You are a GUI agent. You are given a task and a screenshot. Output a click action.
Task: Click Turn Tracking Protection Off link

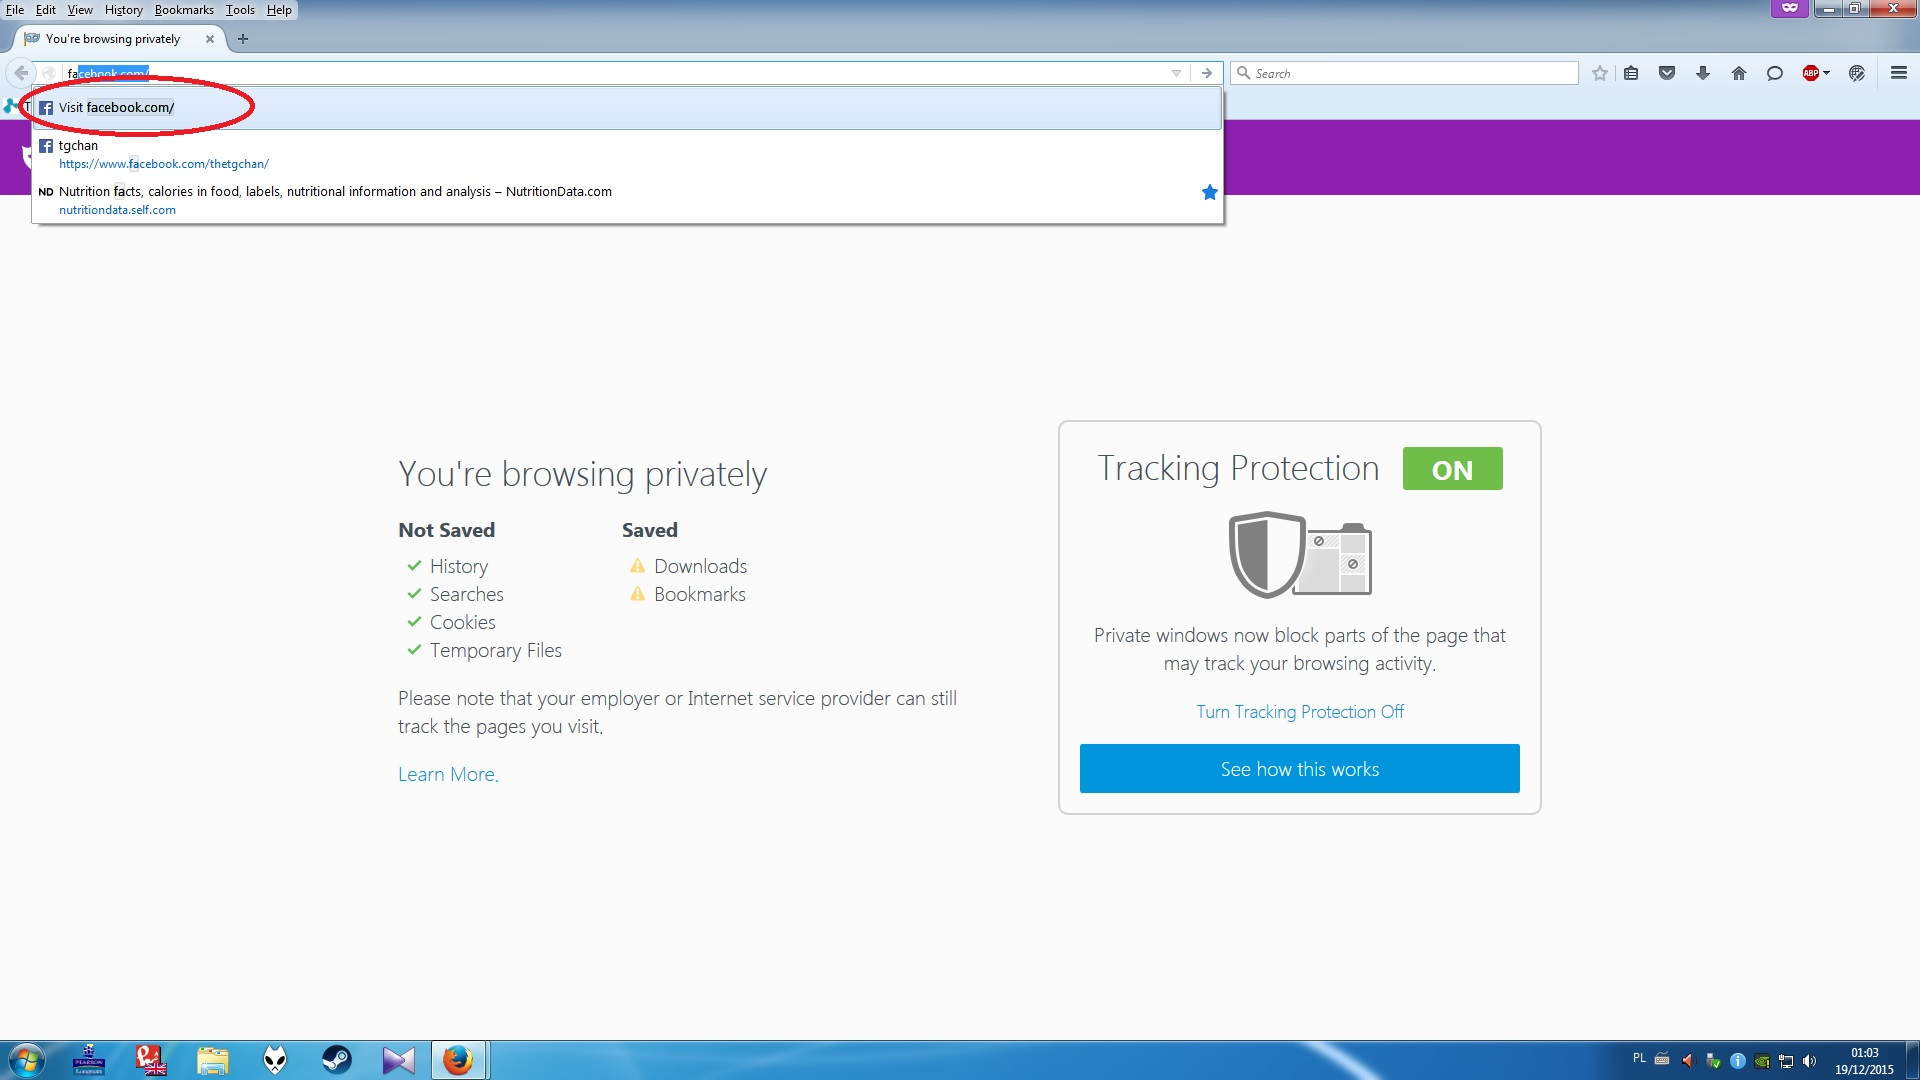pyautogui.click(x=1299, y=712)
